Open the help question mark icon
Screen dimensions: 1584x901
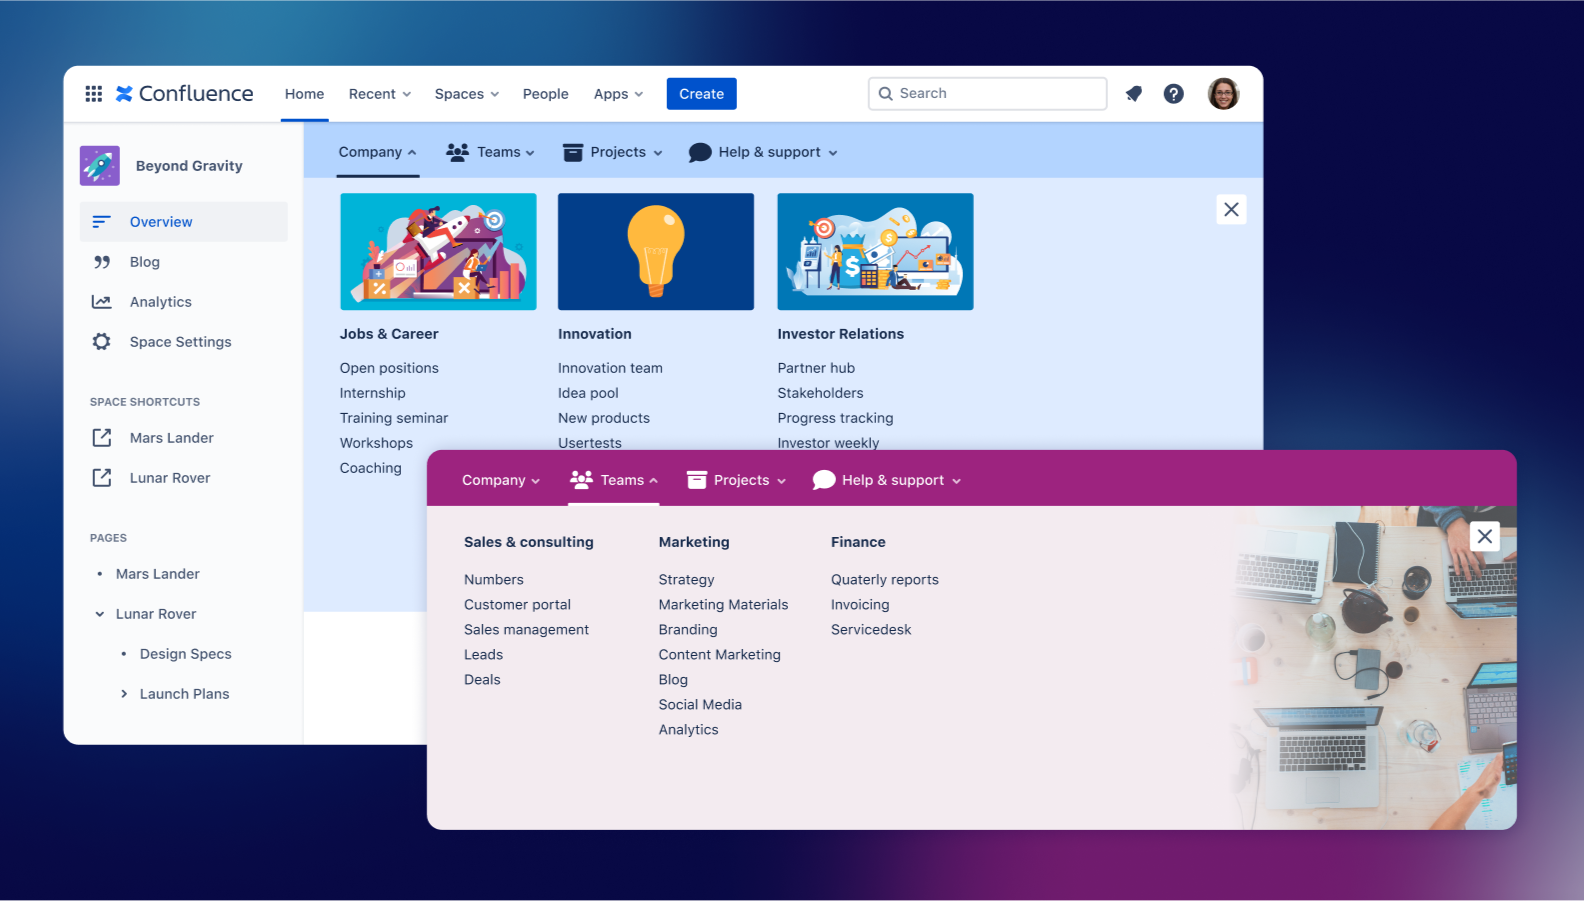(1174, 94)
